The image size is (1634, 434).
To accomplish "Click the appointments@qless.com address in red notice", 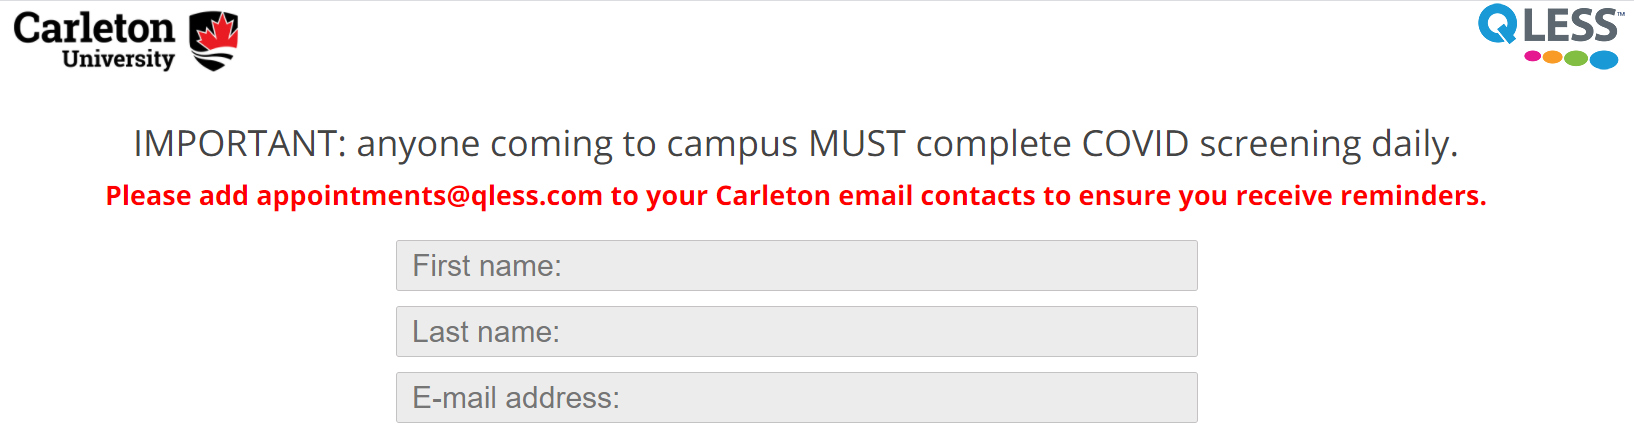I will pyautogui.click(x=430, y=196).
